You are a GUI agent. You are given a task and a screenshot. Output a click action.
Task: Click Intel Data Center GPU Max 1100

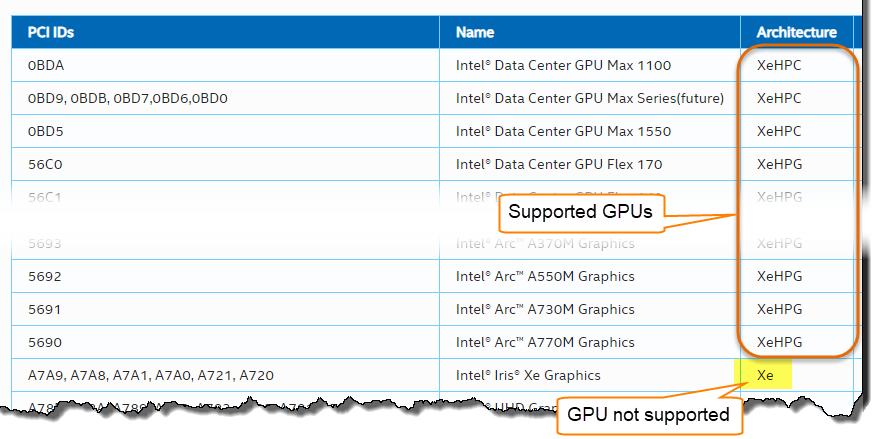[563, 65]
